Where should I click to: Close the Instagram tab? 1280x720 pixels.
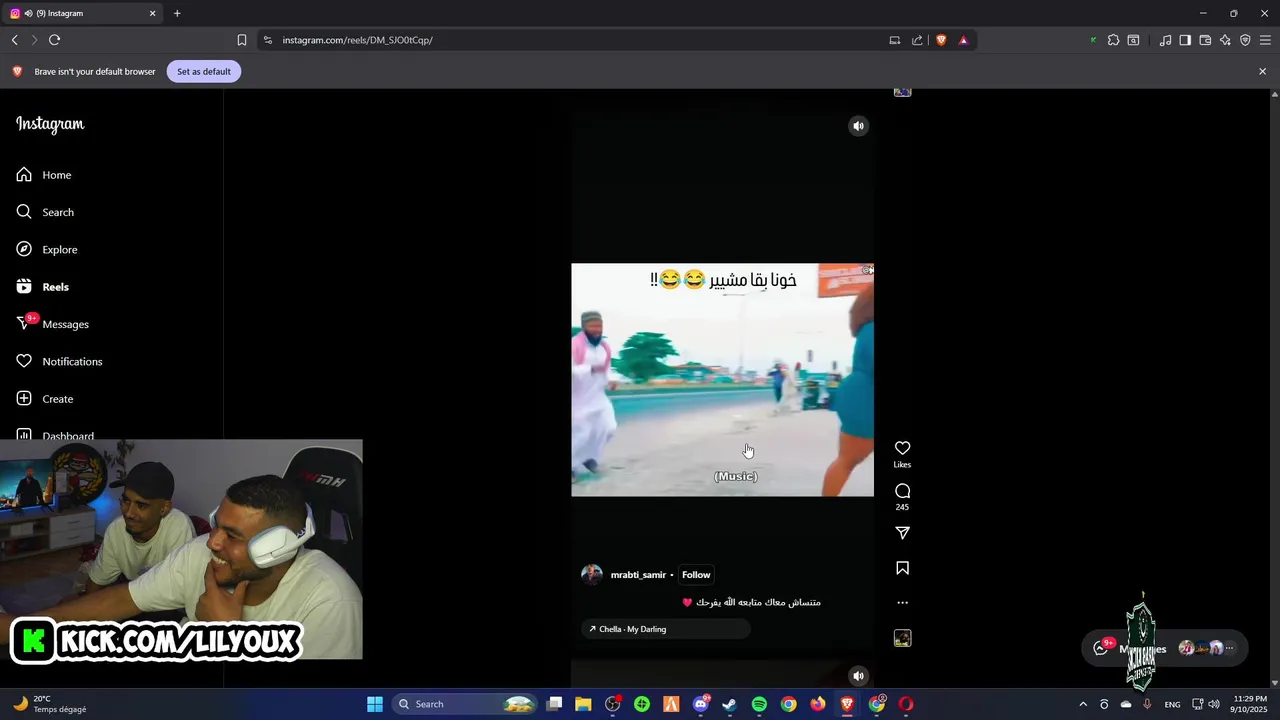pyautogui.click(x=153, y=13)
